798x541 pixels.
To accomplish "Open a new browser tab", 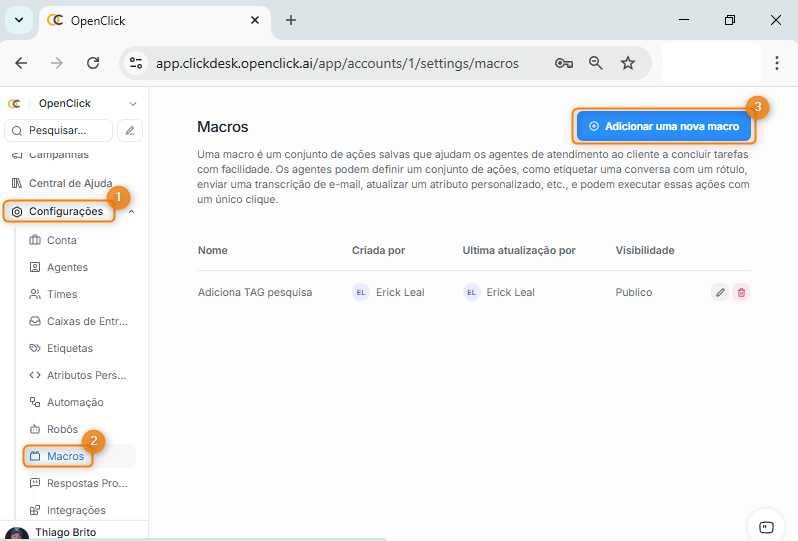I will 291,20.
